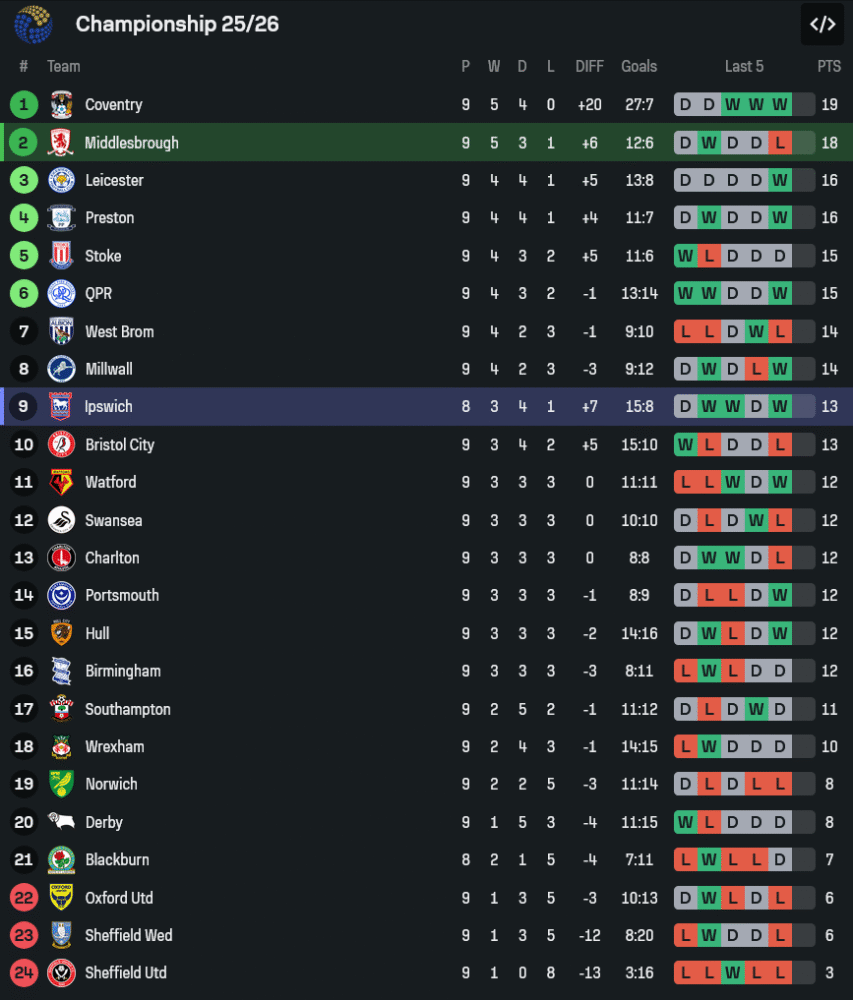Click the Championship league logo
Viewport: 853px width, 1000px height.
click(x=33, y=24)
